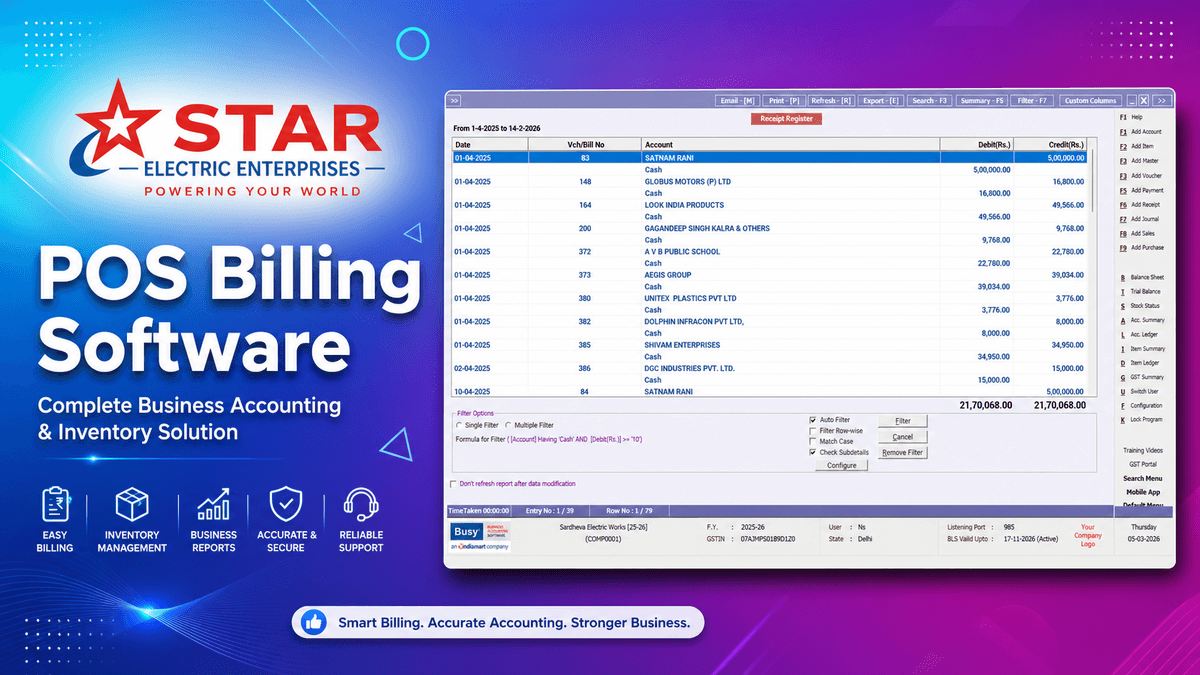Choose F3 Add Master from side menu

[x=1139, y=161]
